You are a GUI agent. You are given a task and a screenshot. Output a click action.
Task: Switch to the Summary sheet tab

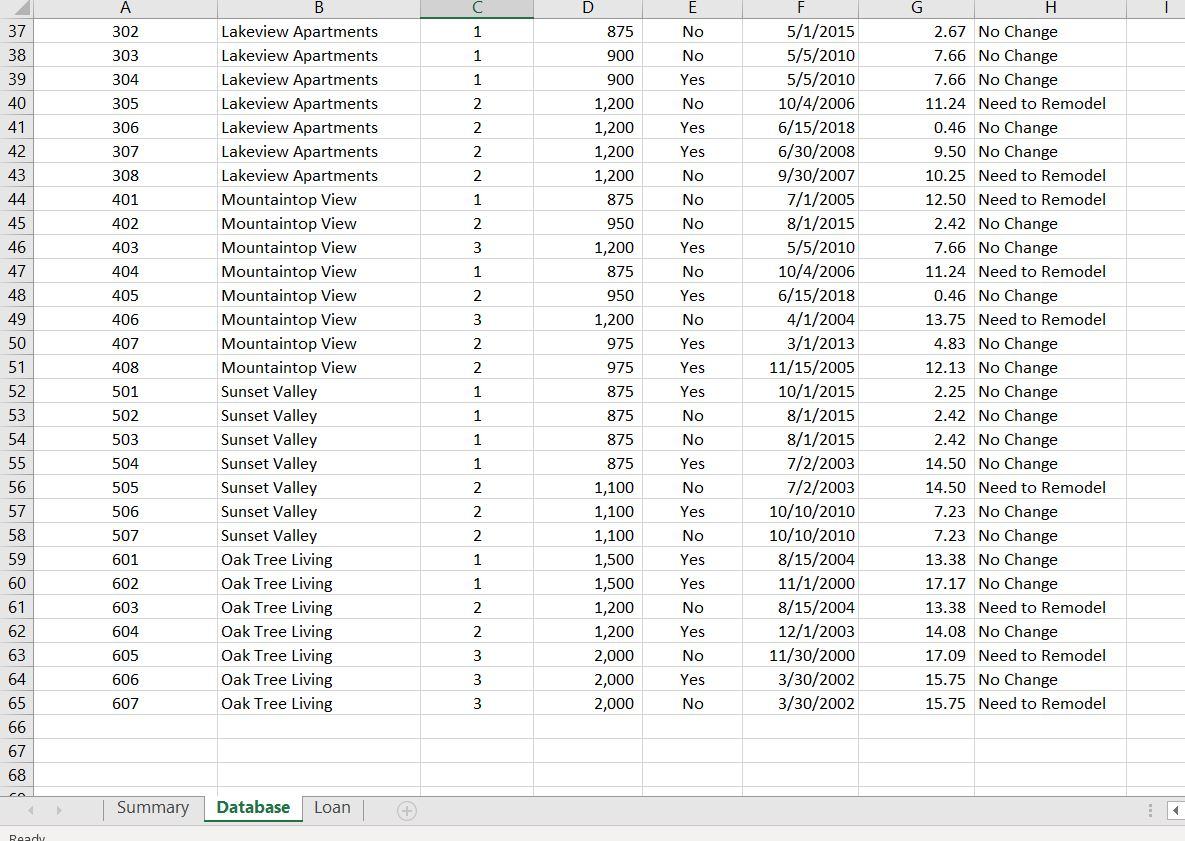click(152, 807)
